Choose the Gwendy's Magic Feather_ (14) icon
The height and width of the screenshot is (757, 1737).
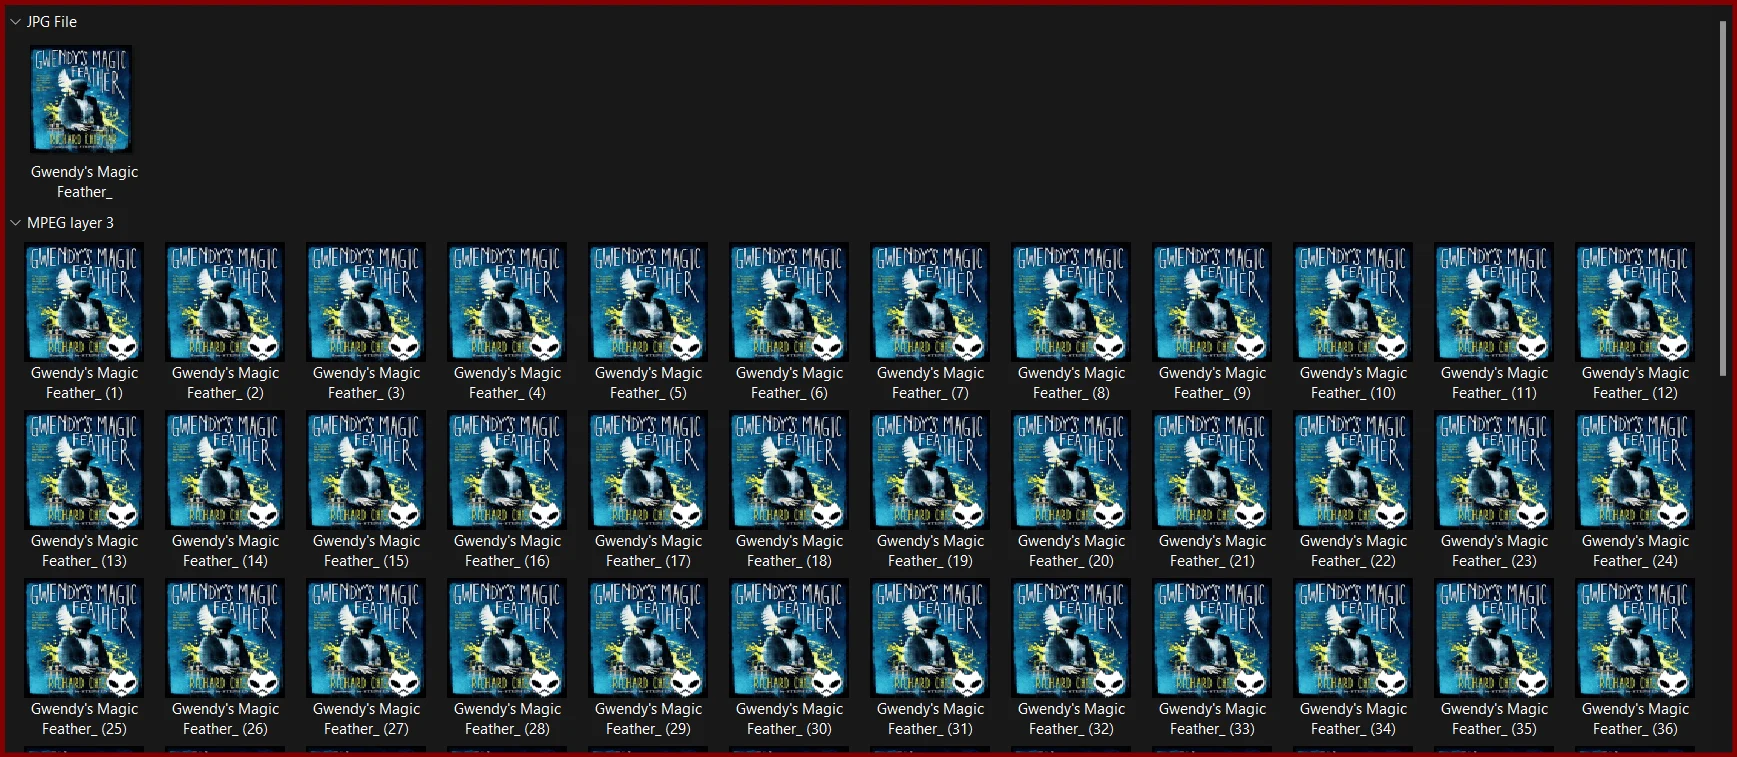225,470
